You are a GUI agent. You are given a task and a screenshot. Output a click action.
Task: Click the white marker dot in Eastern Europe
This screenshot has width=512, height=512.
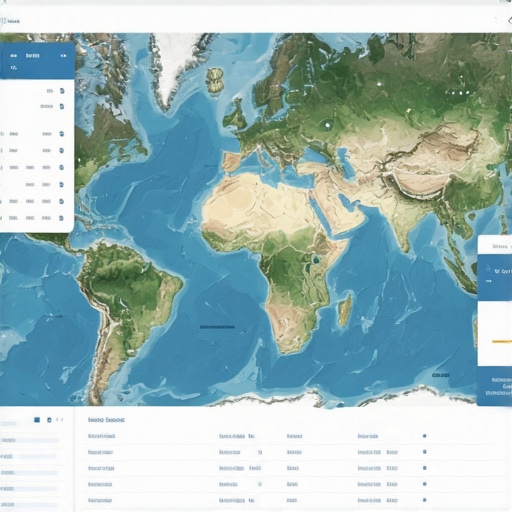[x=327, y=125]
